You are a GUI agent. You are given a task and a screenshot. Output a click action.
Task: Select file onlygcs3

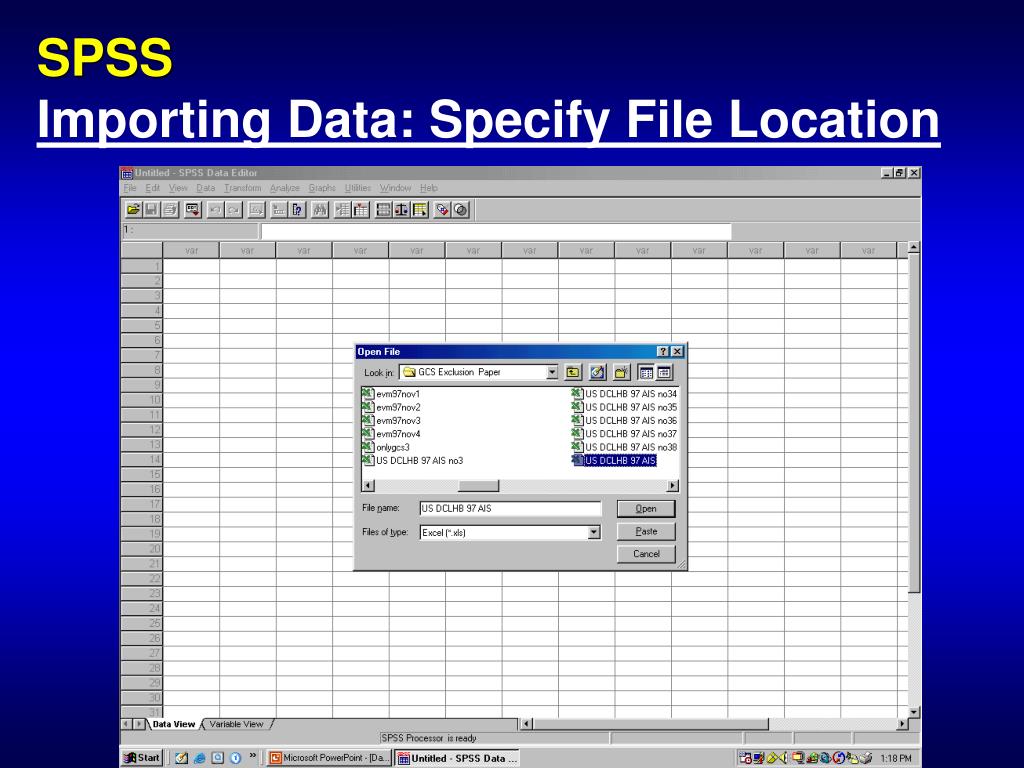386,447
